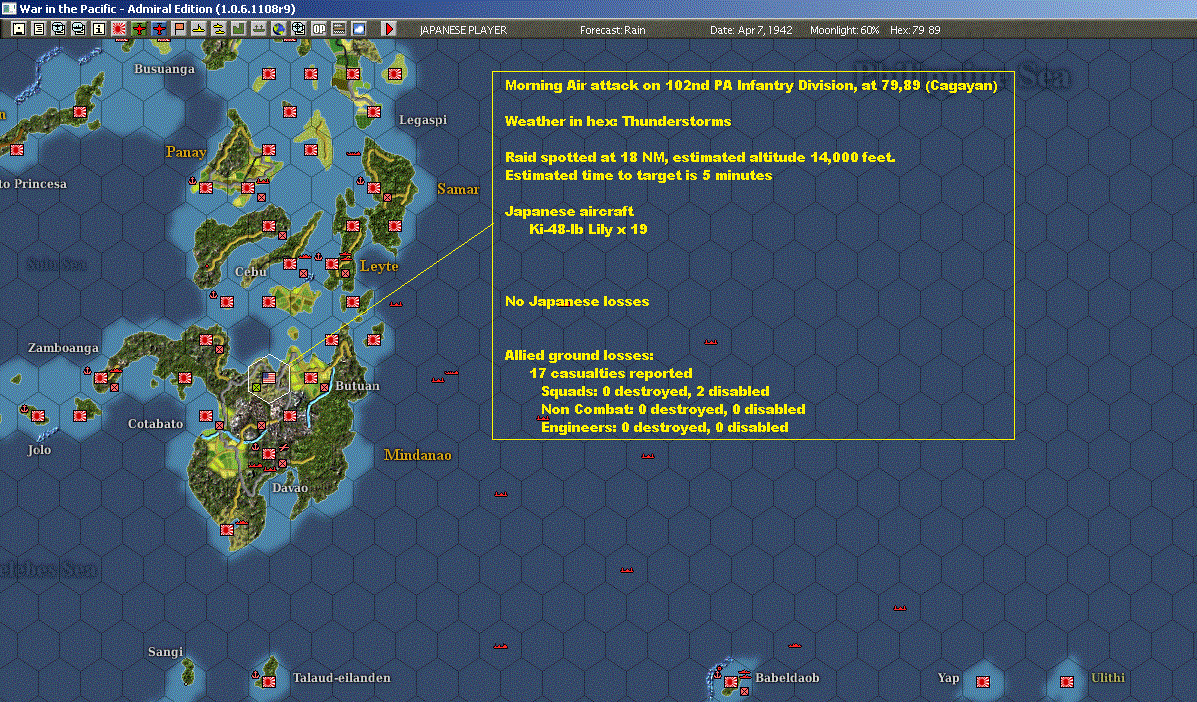Select the US flag unit at Cagayan

[269, 378]
